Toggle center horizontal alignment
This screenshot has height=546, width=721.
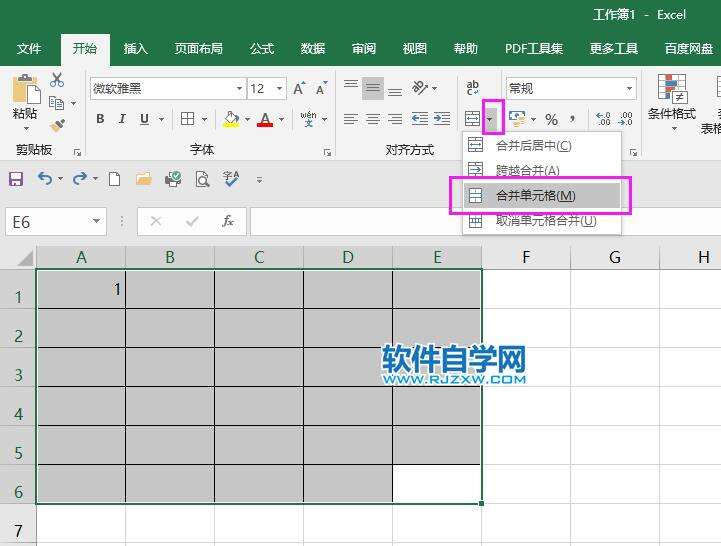click(x=372, y=119)
